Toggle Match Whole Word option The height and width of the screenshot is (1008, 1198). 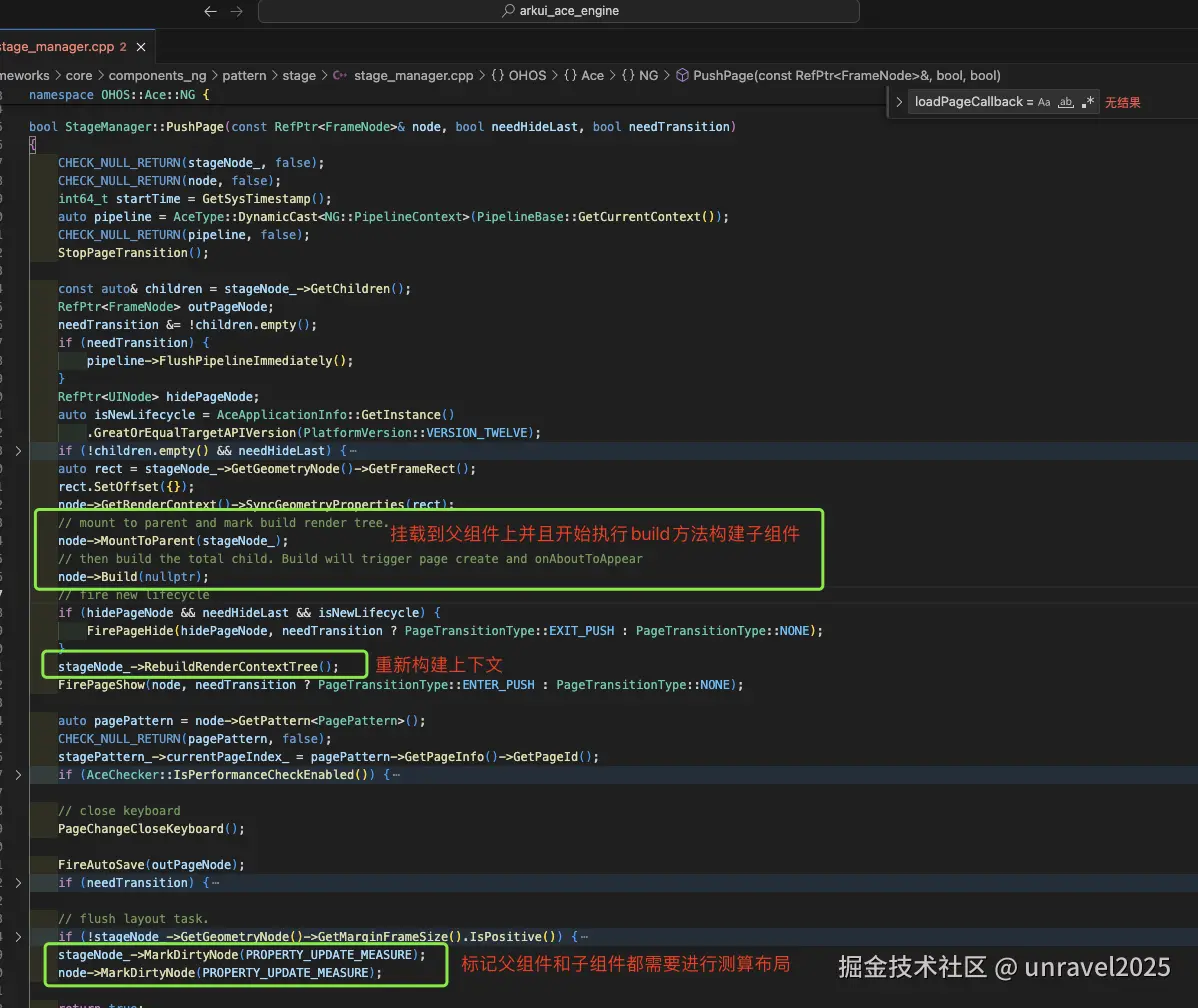(x=1066, y=102)
